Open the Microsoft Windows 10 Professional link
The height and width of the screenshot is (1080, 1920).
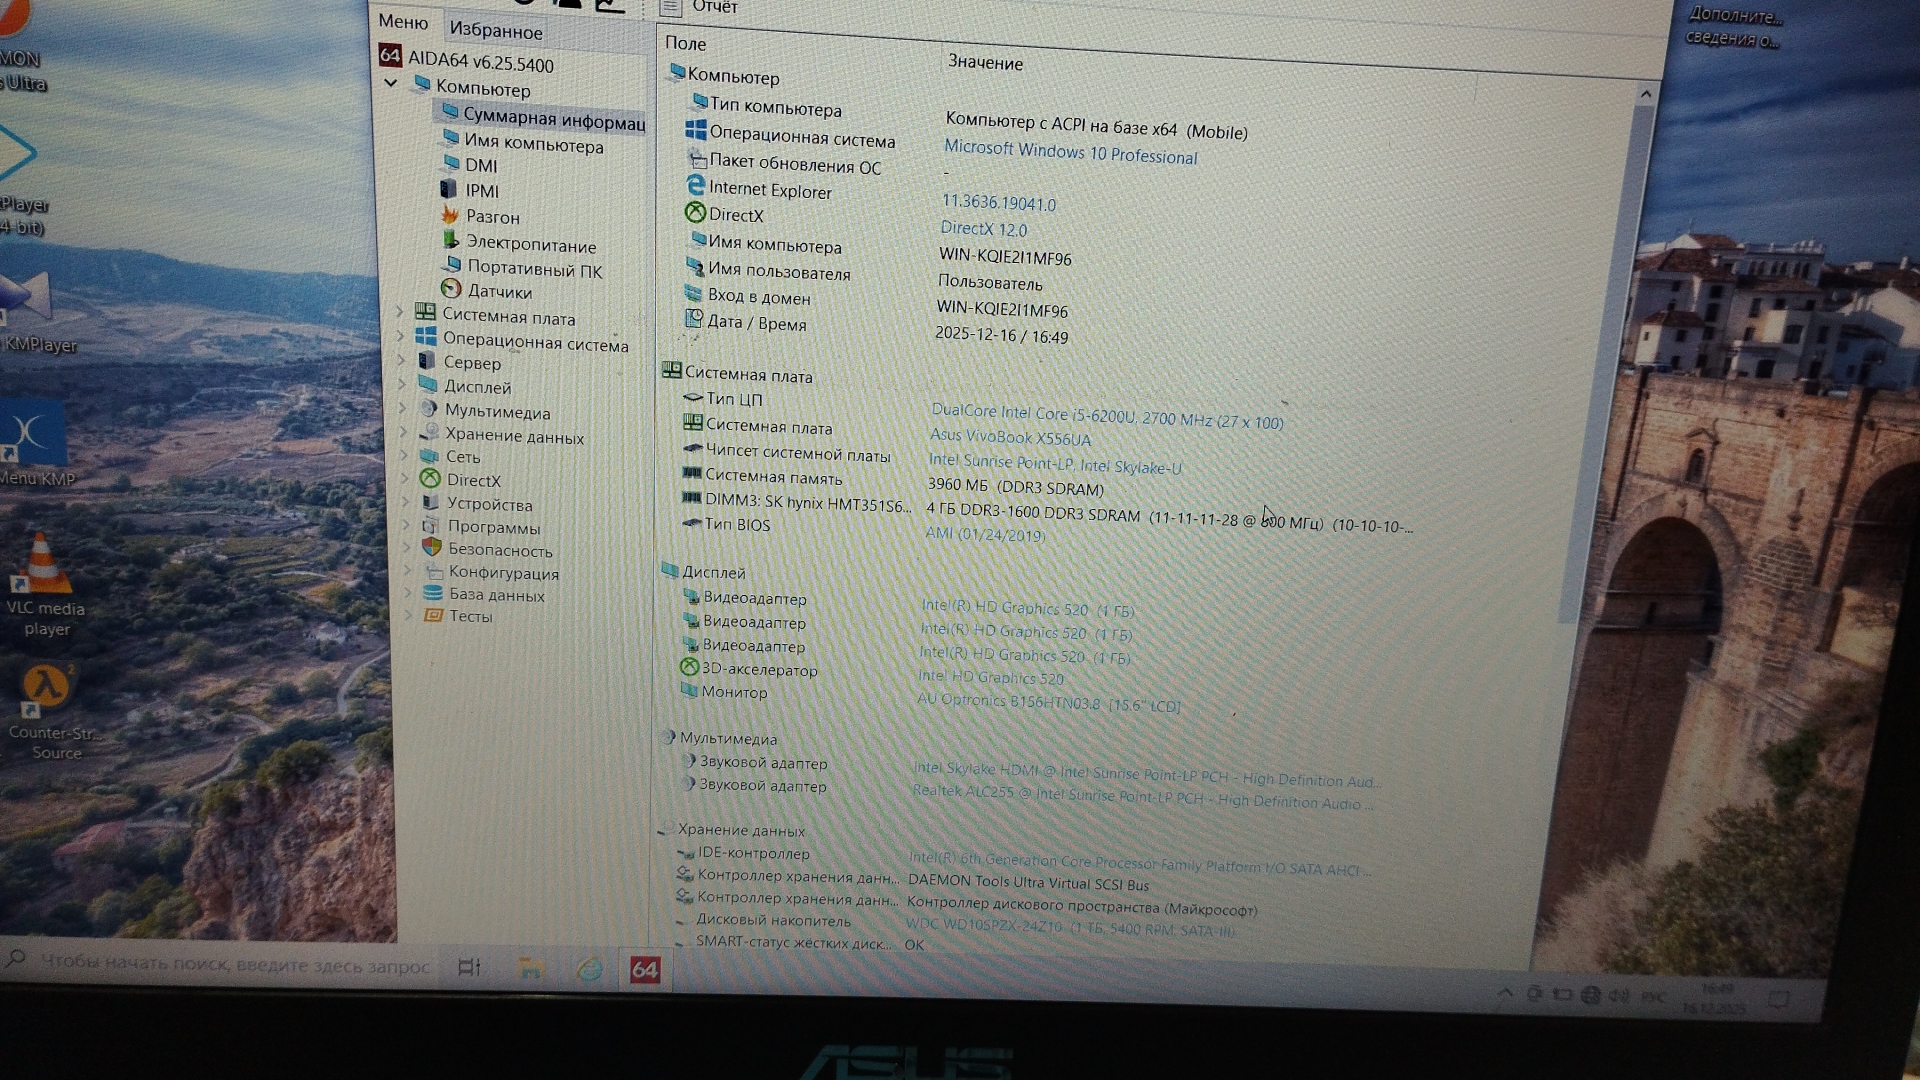click(x=1070, y=153)
